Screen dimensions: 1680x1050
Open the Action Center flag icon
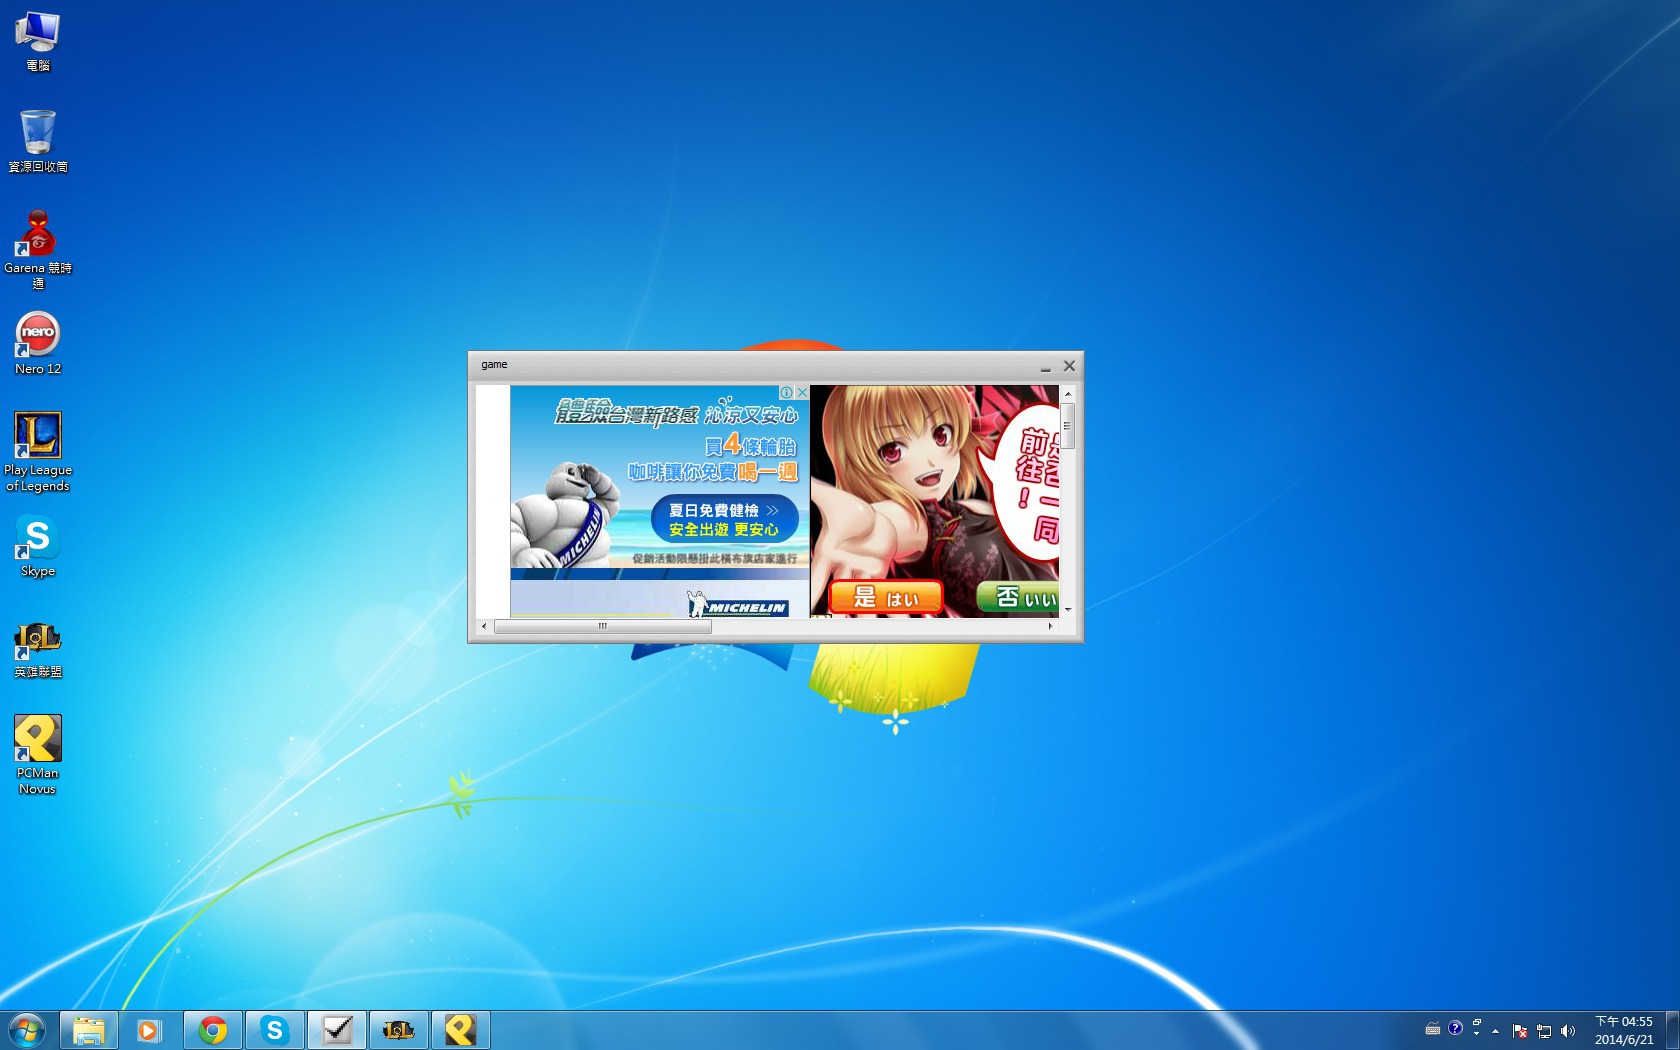pos(1520,1031)
